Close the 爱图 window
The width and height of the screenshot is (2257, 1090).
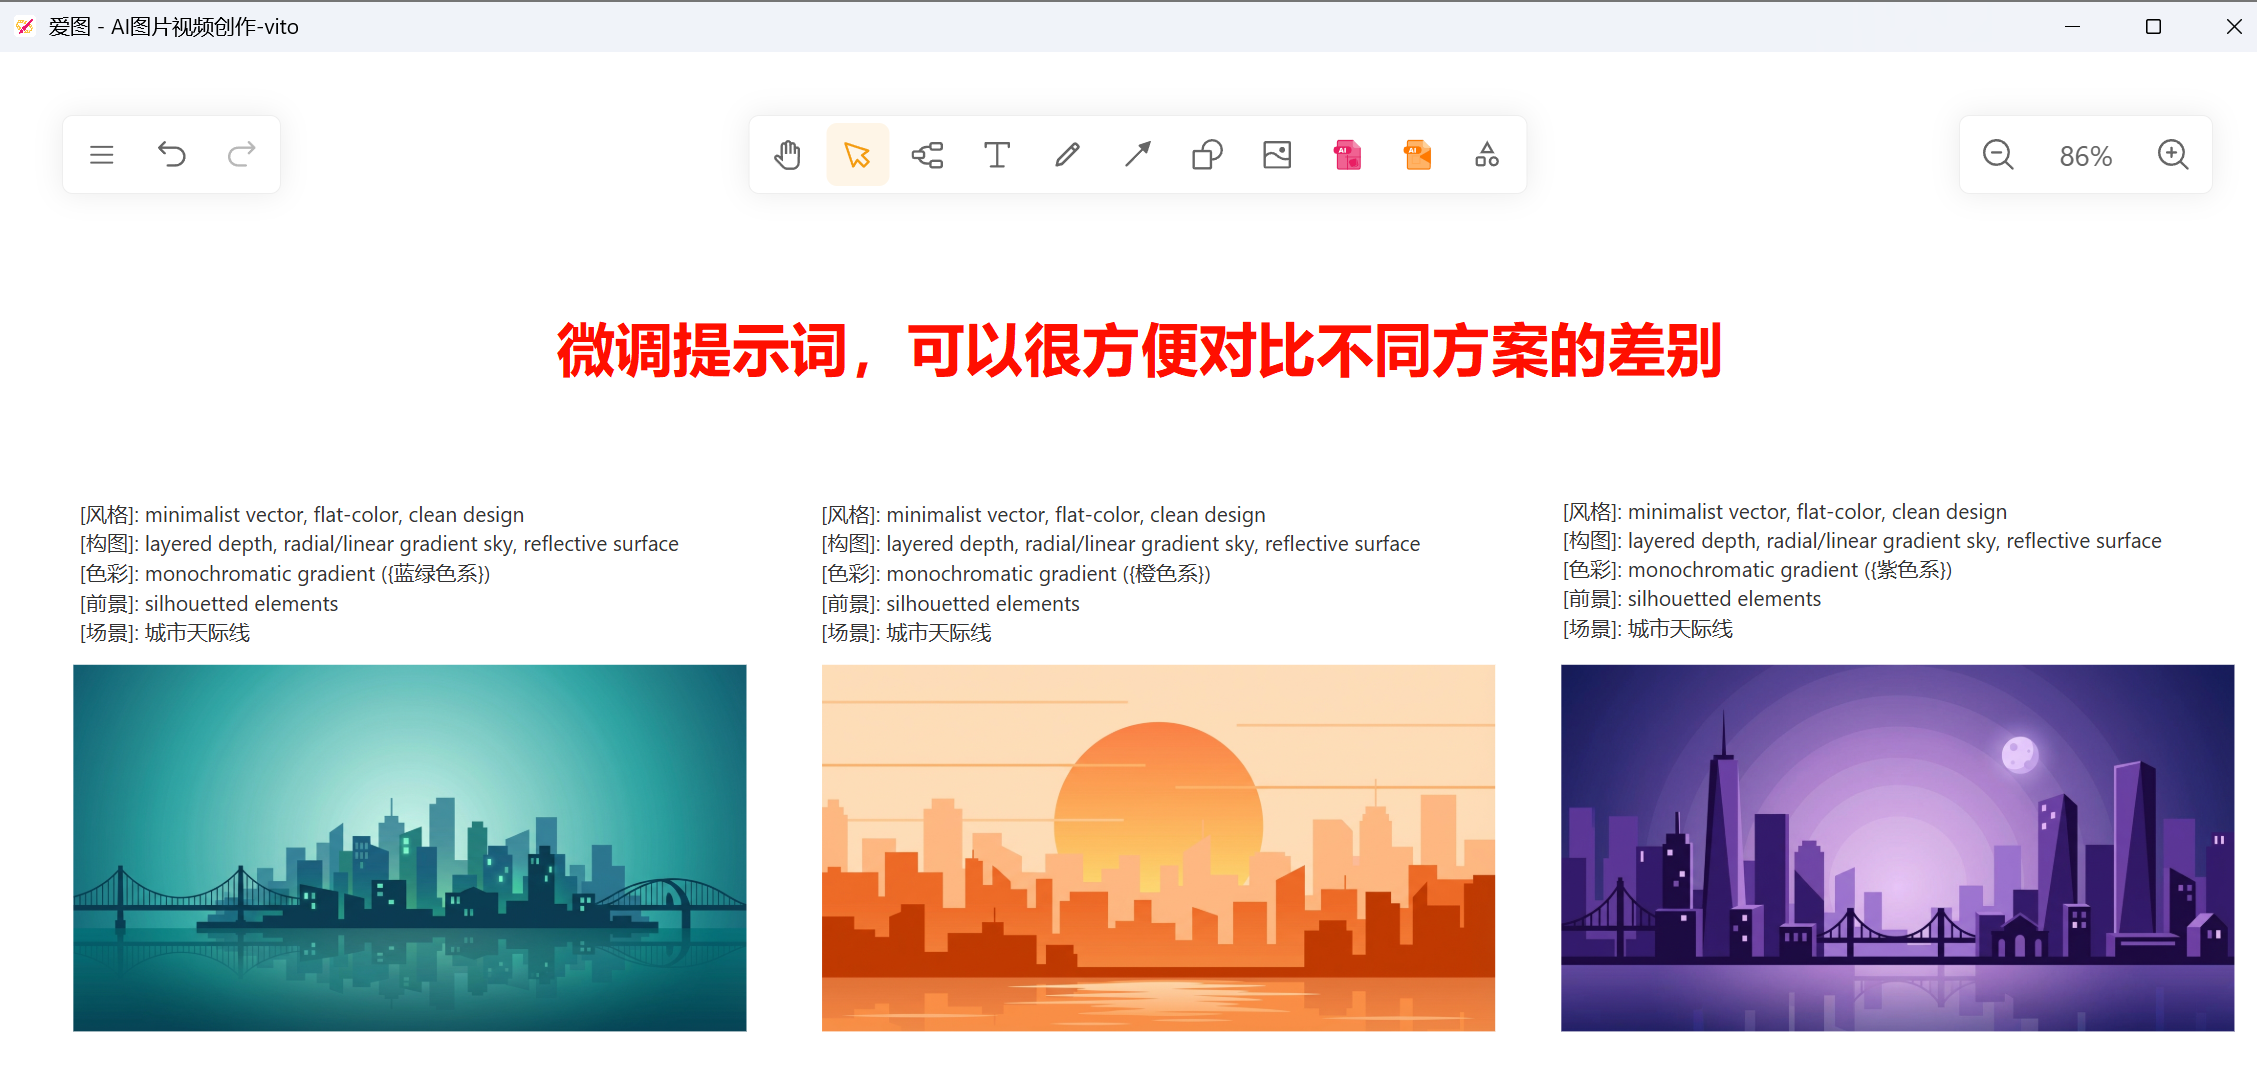[2234, 27]
